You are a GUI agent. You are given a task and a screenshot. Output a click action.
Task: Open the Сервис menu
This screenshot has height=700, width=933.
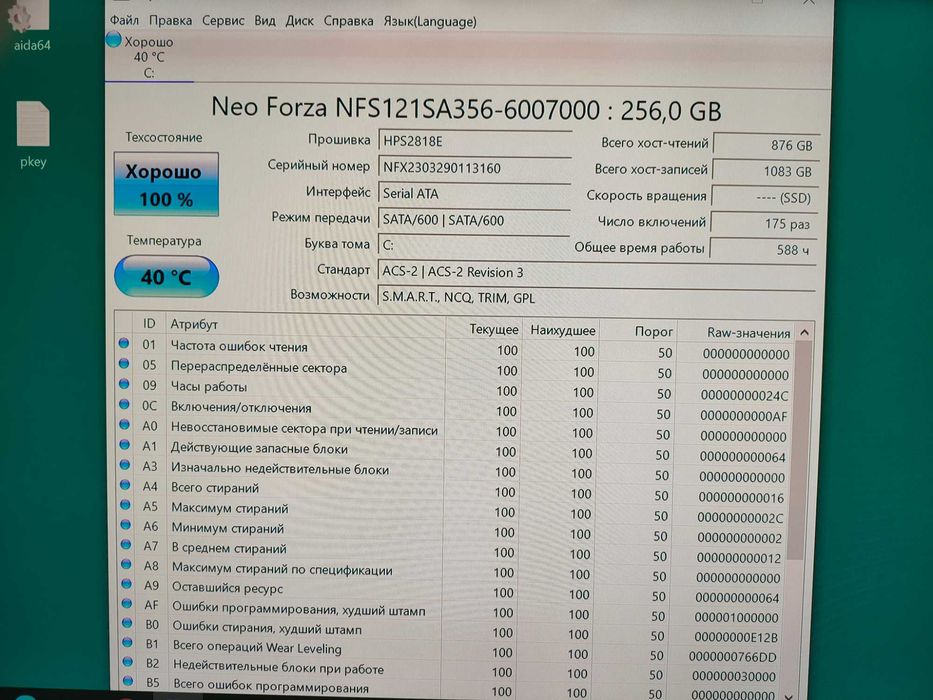point(223,21)
